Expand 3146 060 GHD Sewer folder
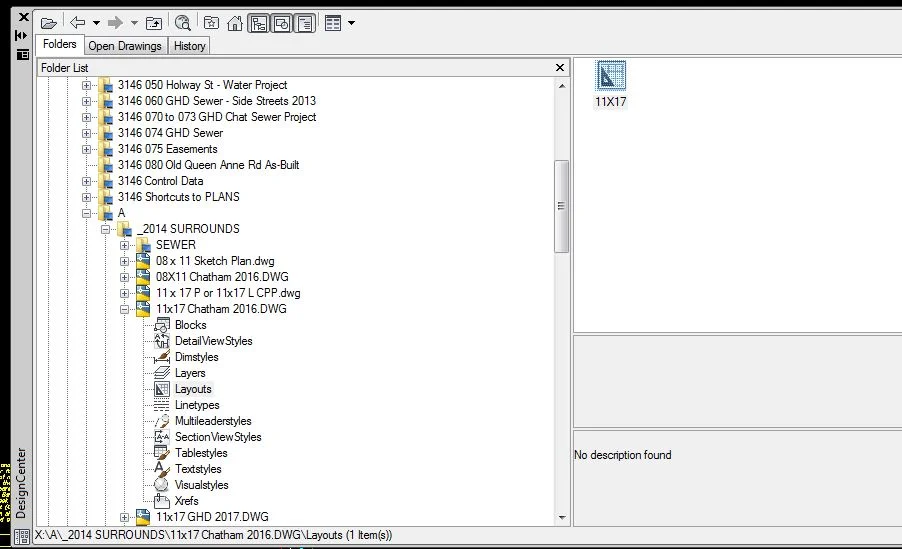 point(86,101)
